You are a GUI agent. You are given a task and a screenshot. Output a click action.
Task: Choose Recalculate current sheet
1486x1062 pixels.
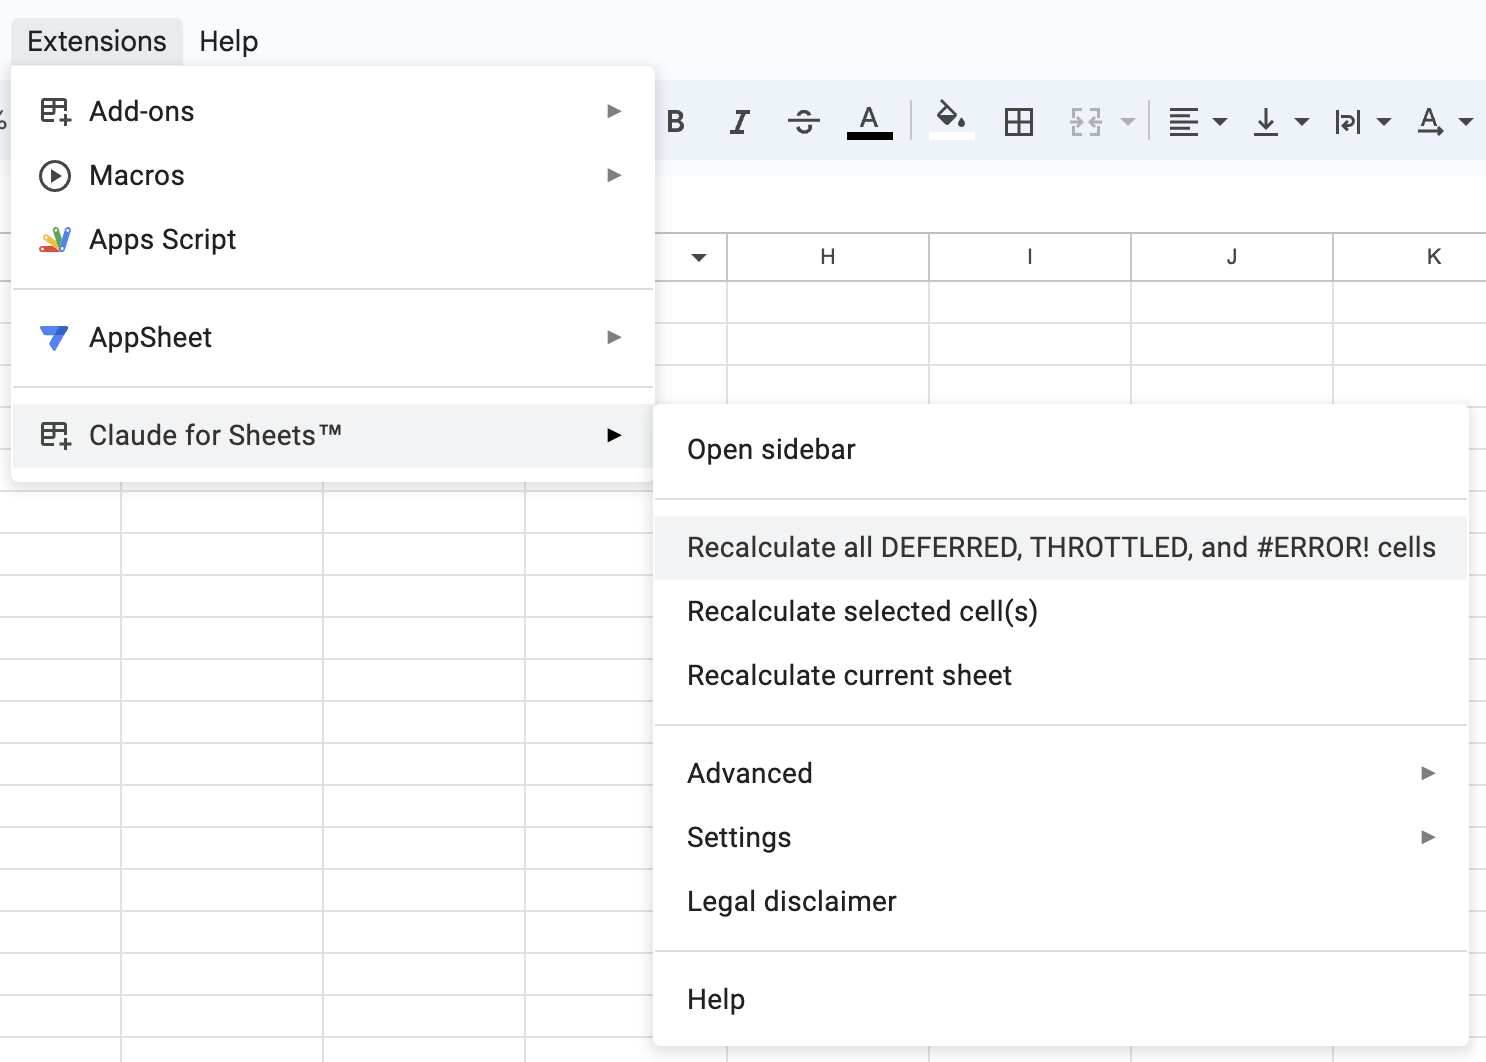pos(1061,675)
